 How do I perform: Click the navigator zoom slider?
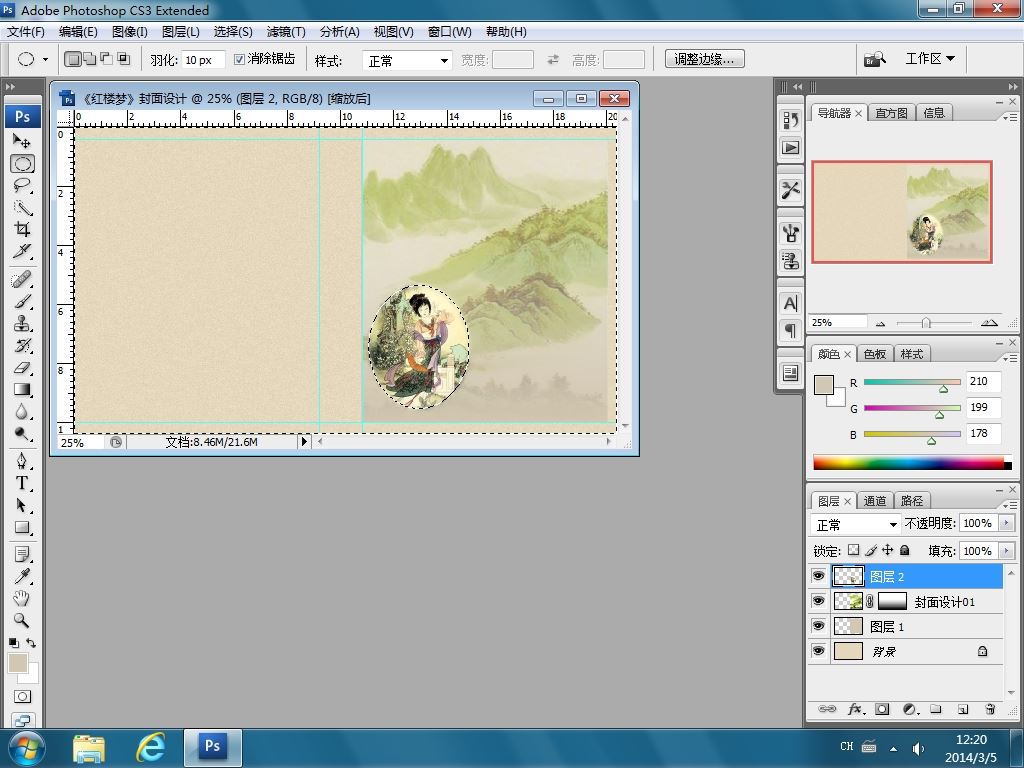pos(934,323)
